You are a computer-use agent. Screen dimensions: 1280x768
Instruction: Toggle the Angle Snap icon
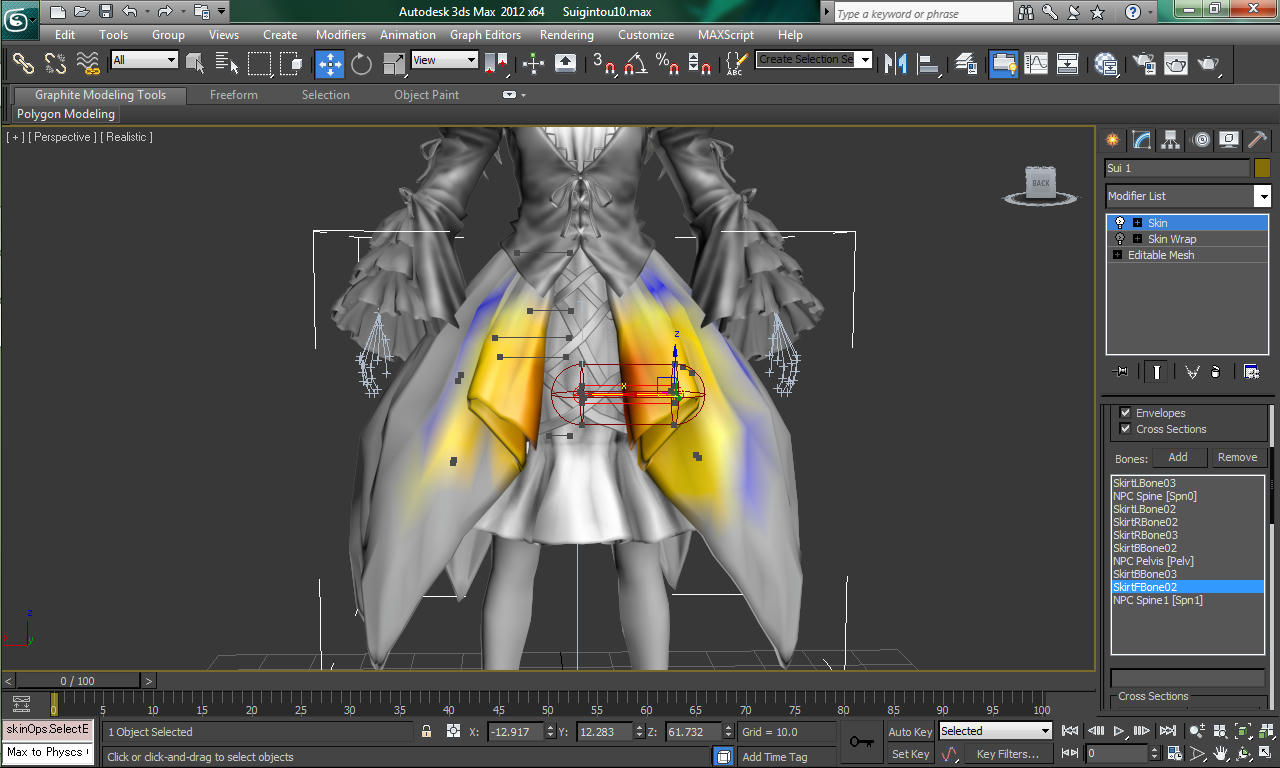[x=635, y=64]
